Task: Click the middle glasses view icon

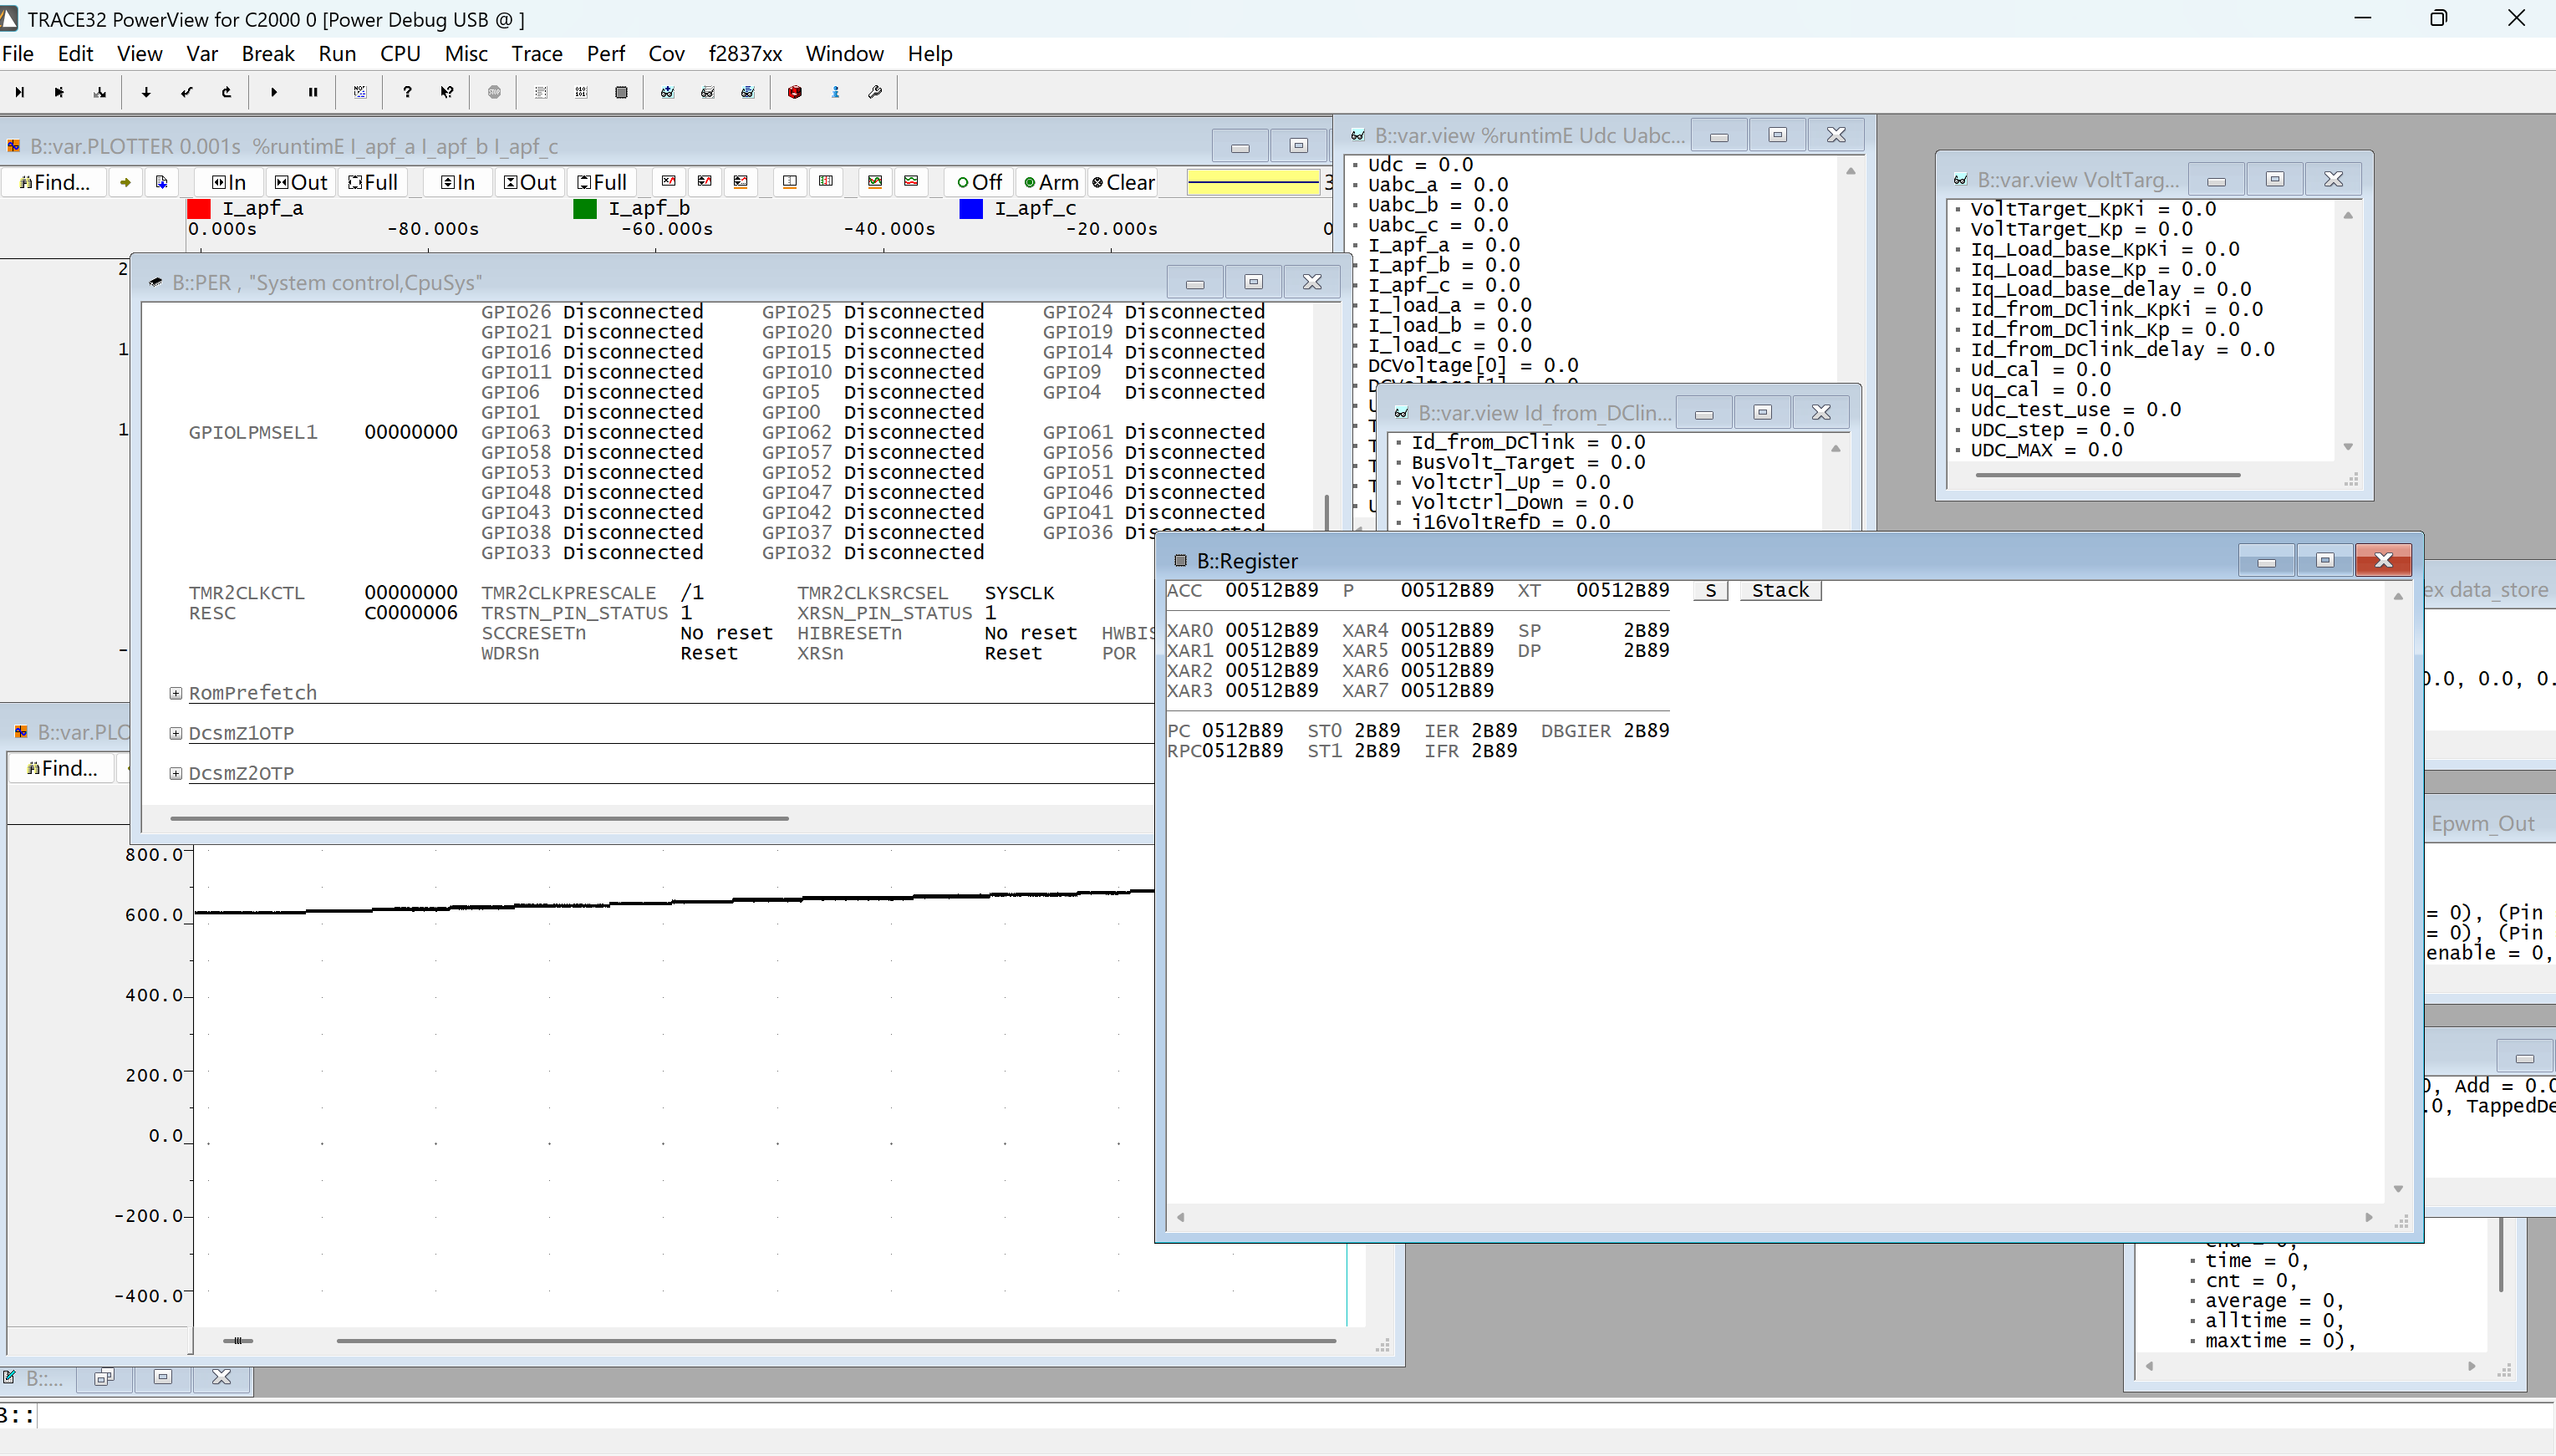Action: [708, 92]
